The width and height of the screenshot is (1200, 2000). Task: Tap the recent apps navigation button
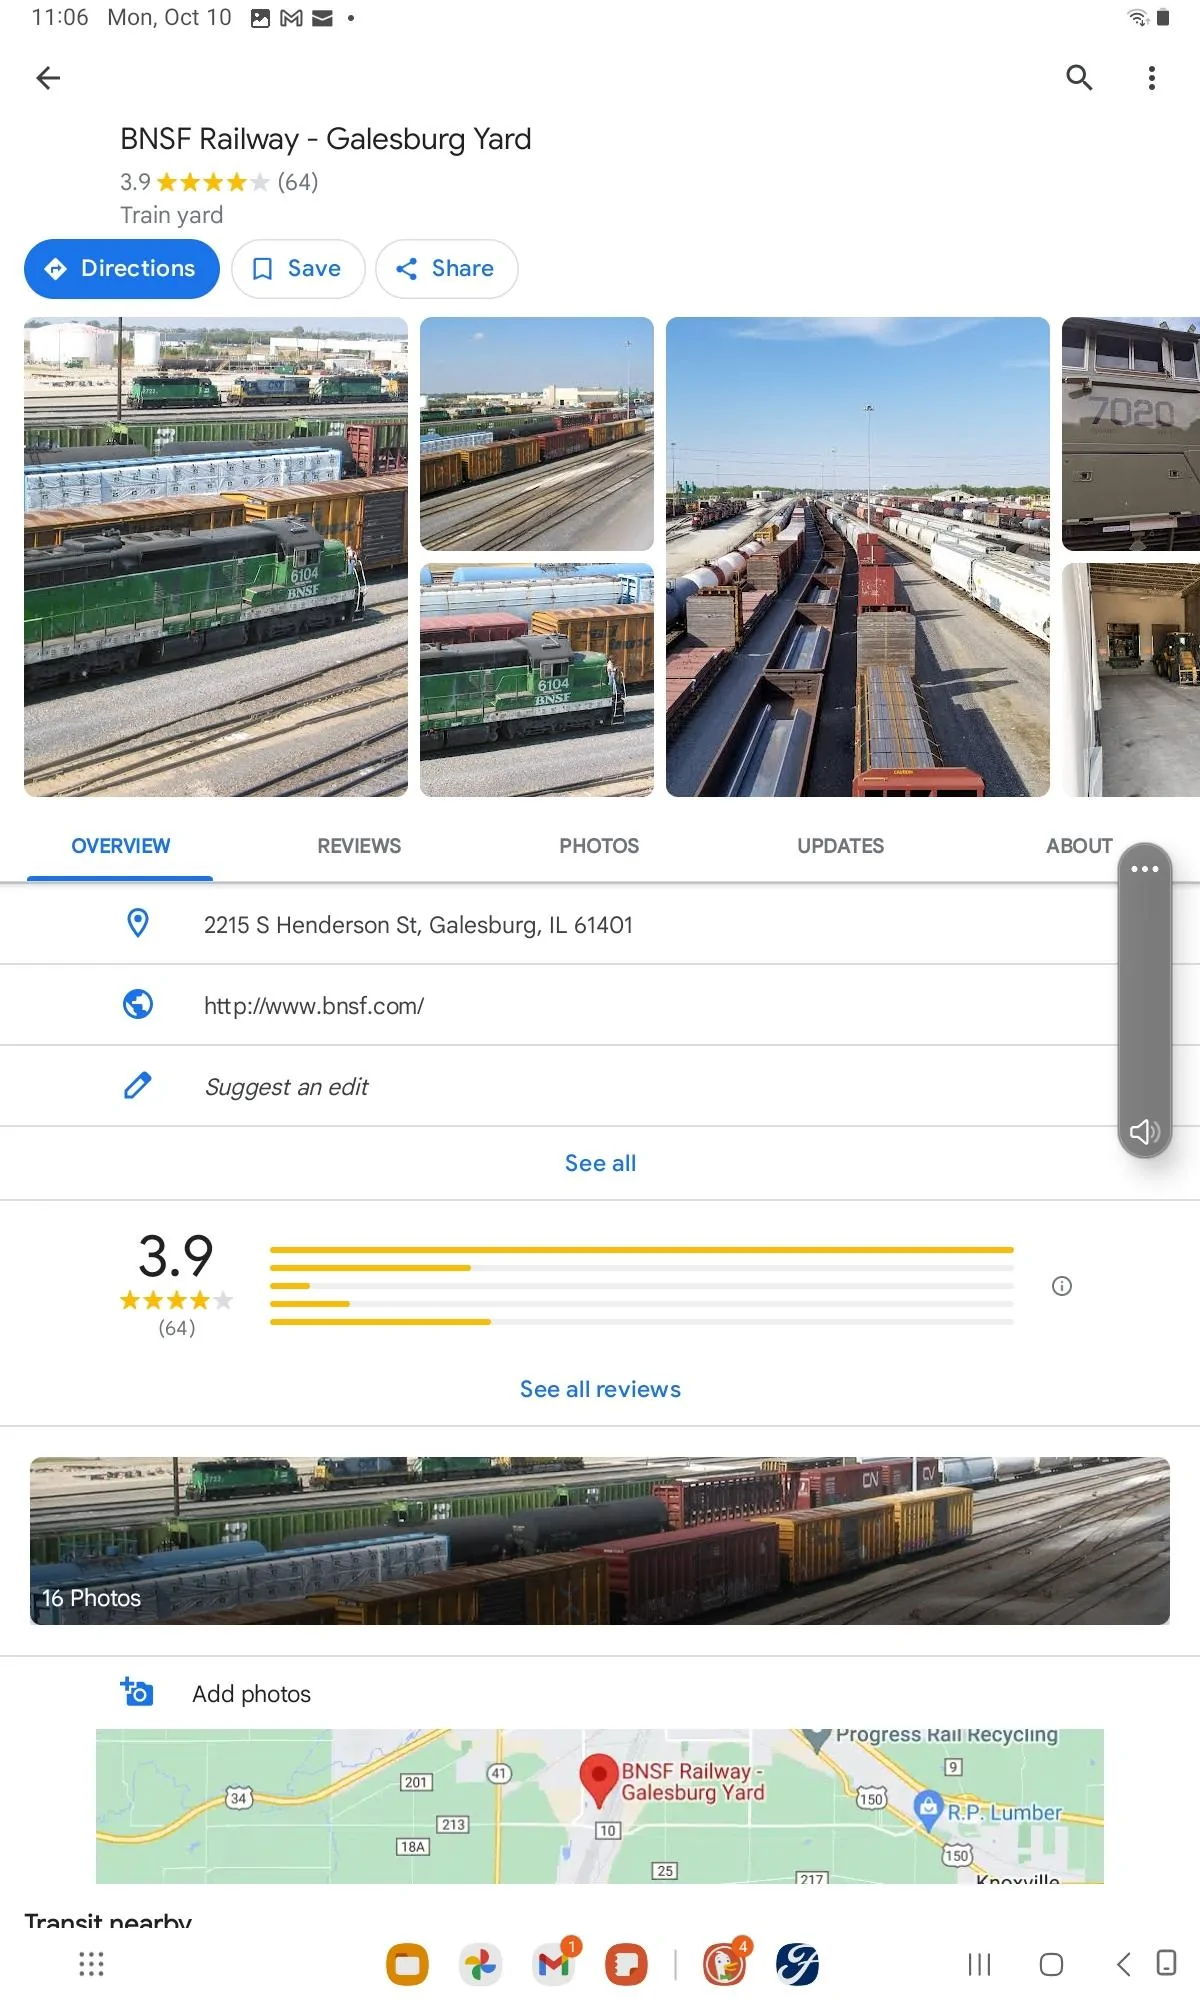pos(979,1965)
